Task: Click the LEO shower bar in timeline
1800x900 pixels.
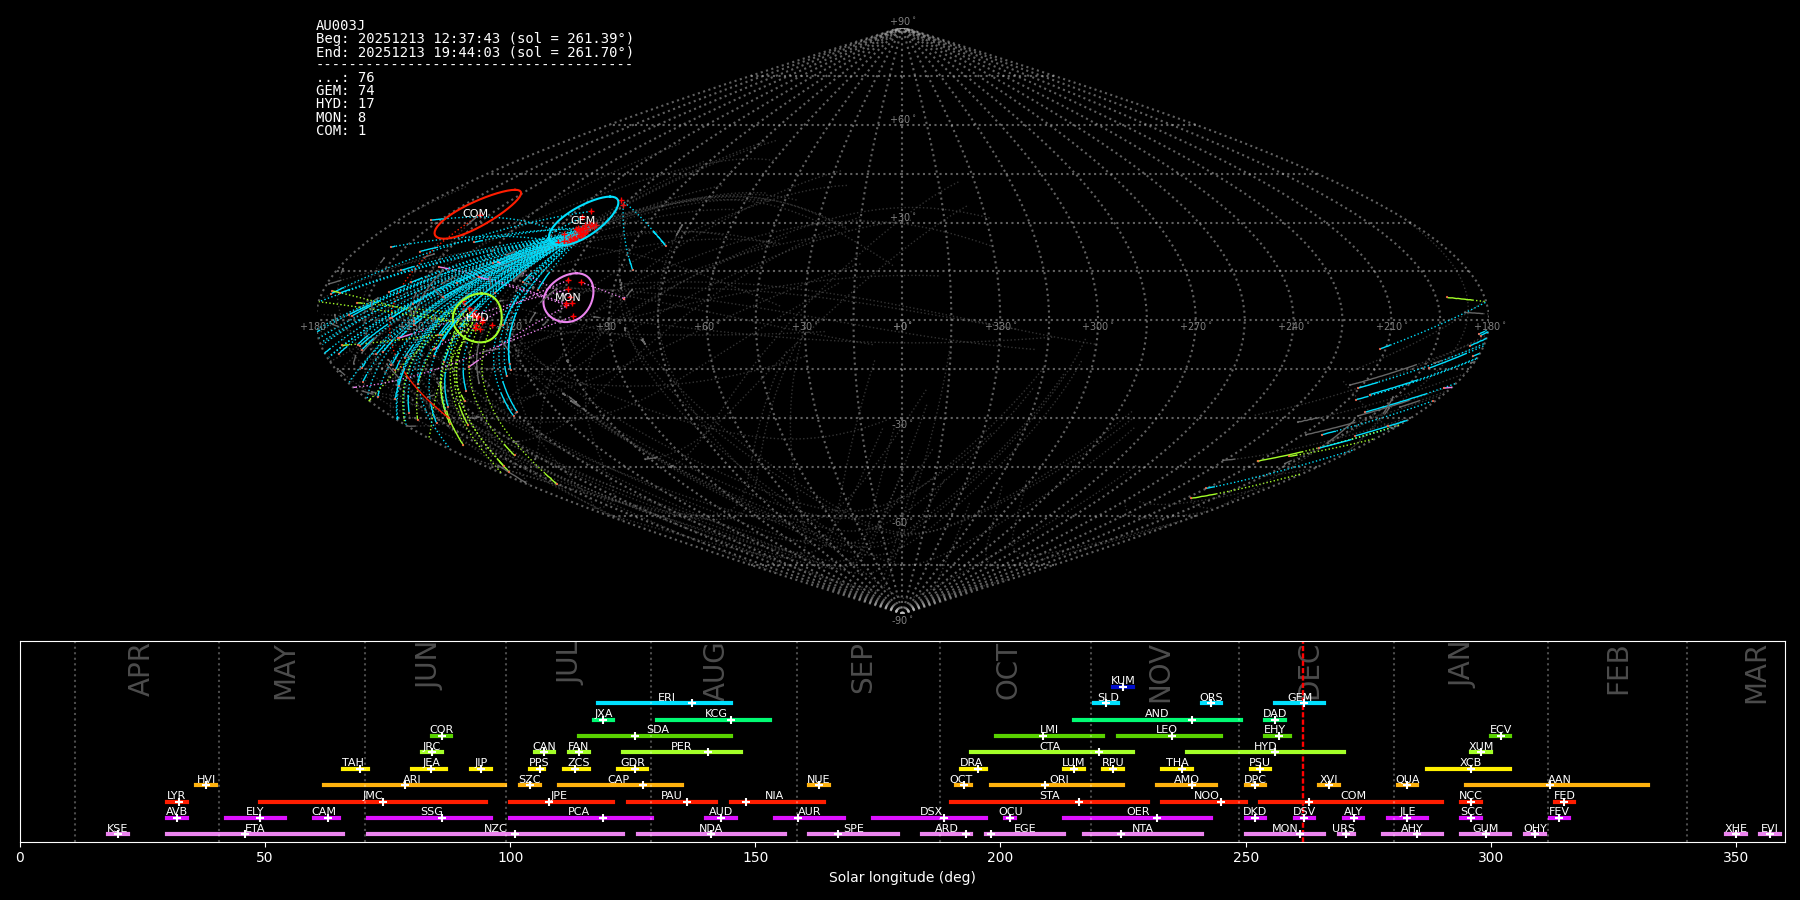Action: [1169, 736]
